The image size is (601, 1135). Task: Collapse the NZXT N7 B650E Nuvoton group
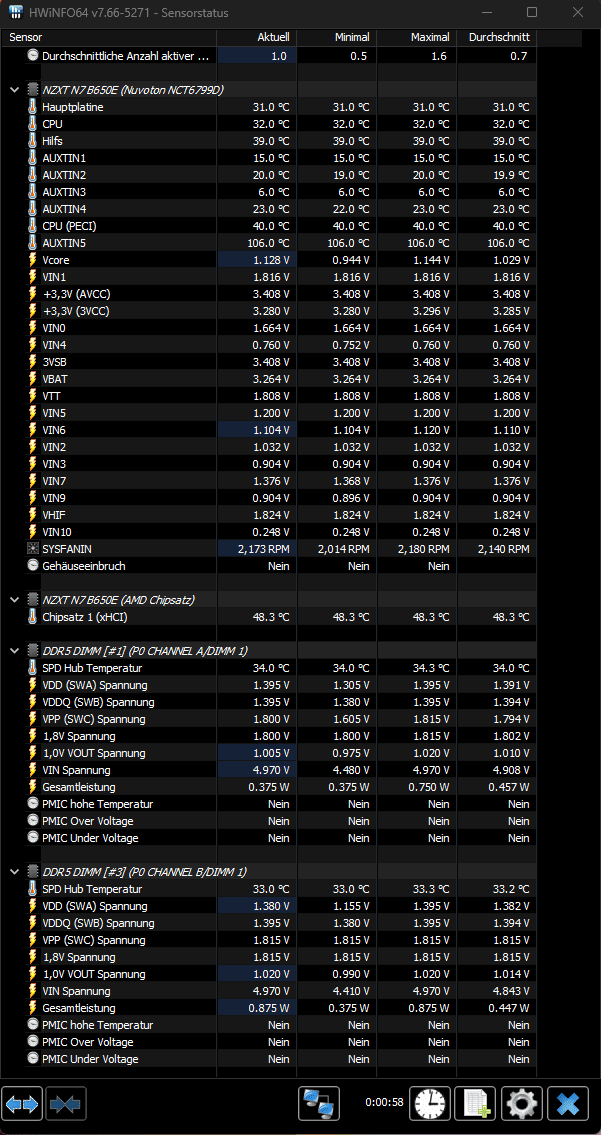tap(14, 90)
